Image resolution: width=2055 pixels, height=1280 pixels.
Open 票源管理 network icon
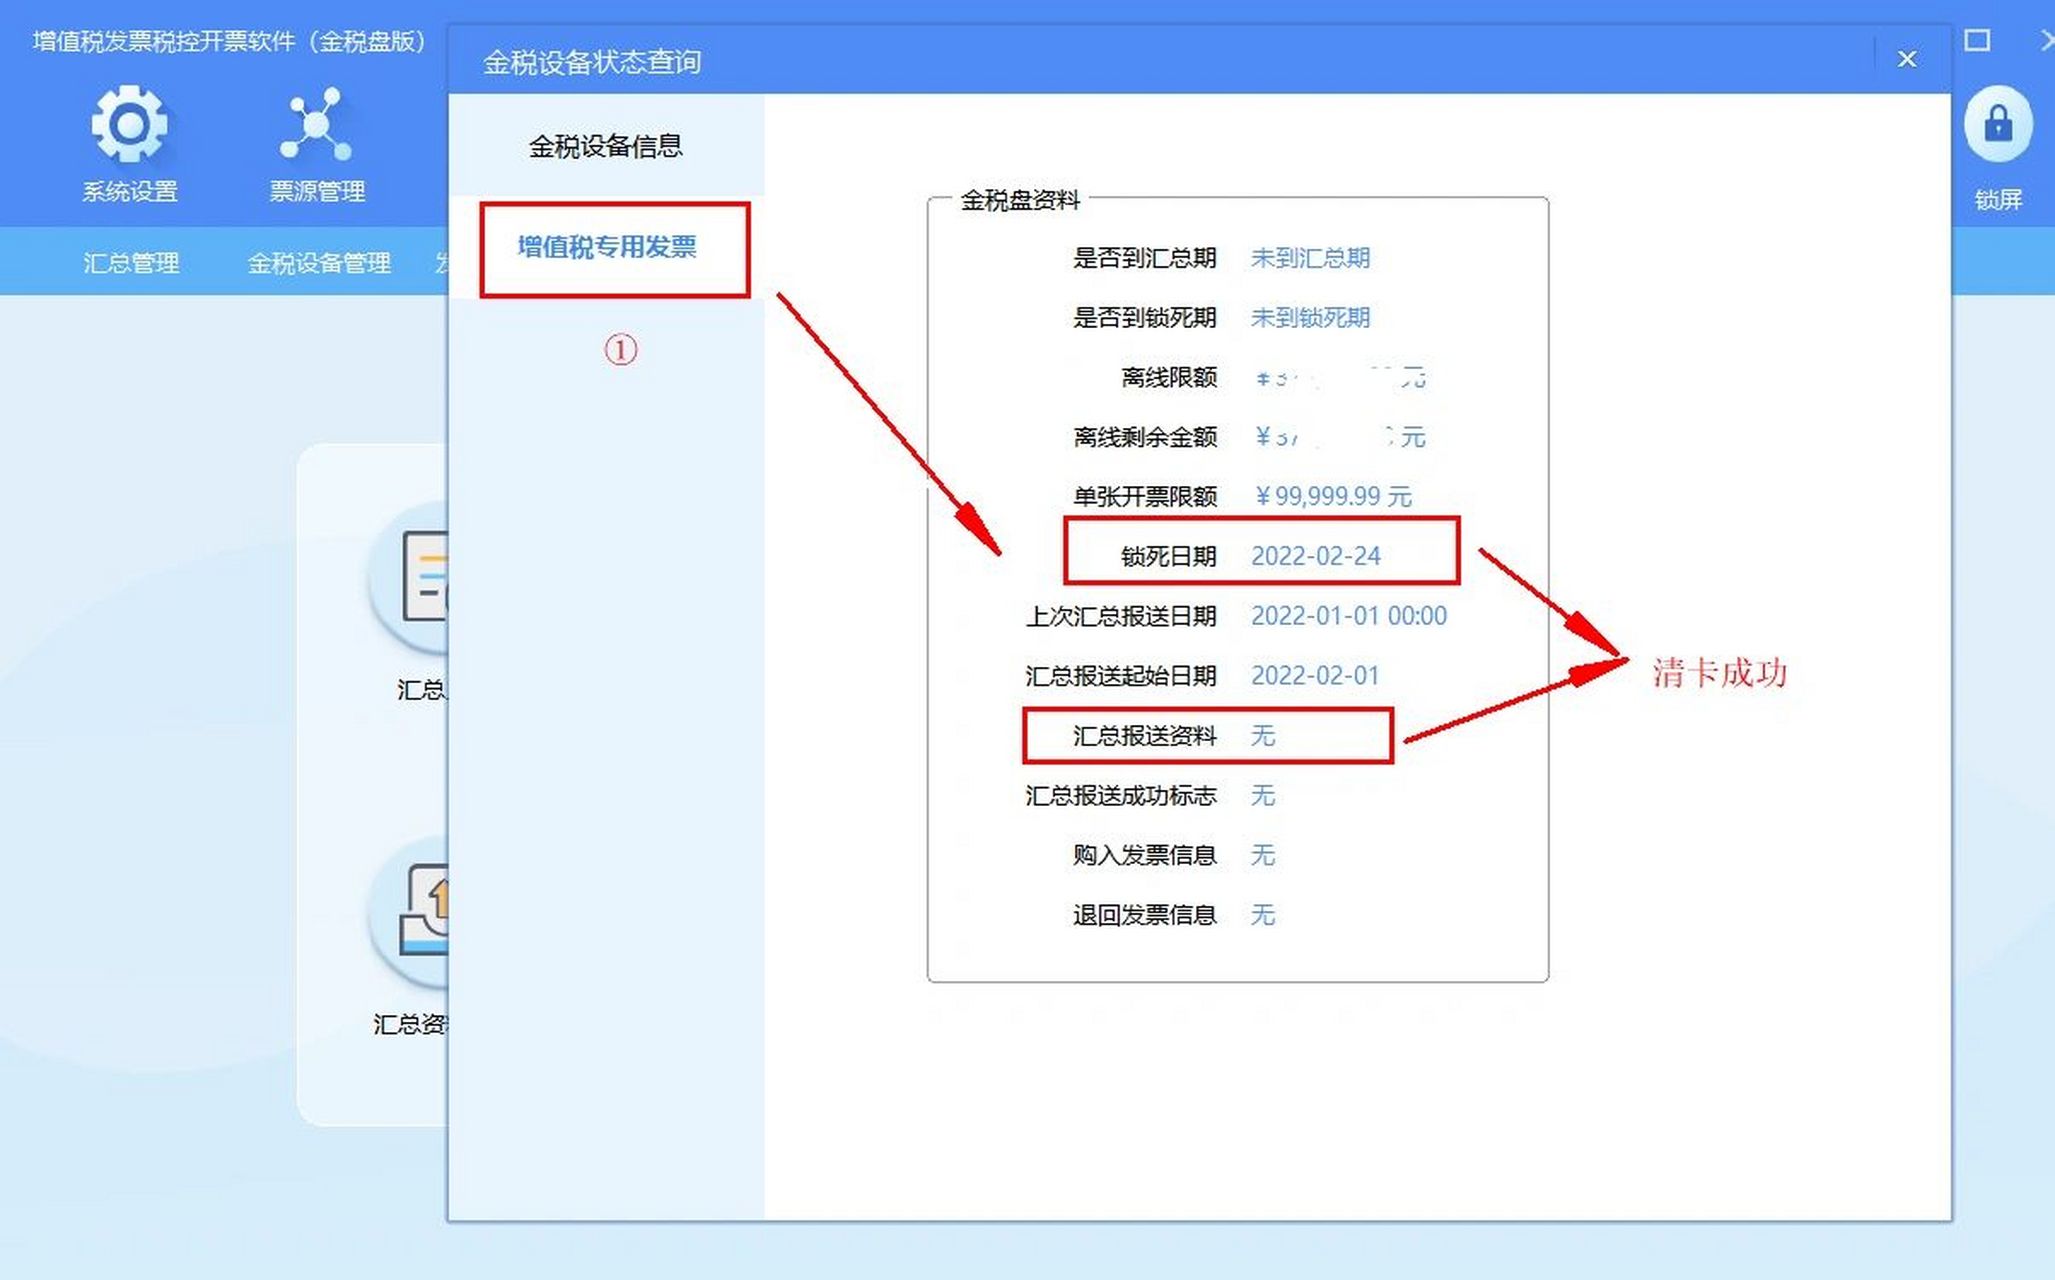point(316,126)
